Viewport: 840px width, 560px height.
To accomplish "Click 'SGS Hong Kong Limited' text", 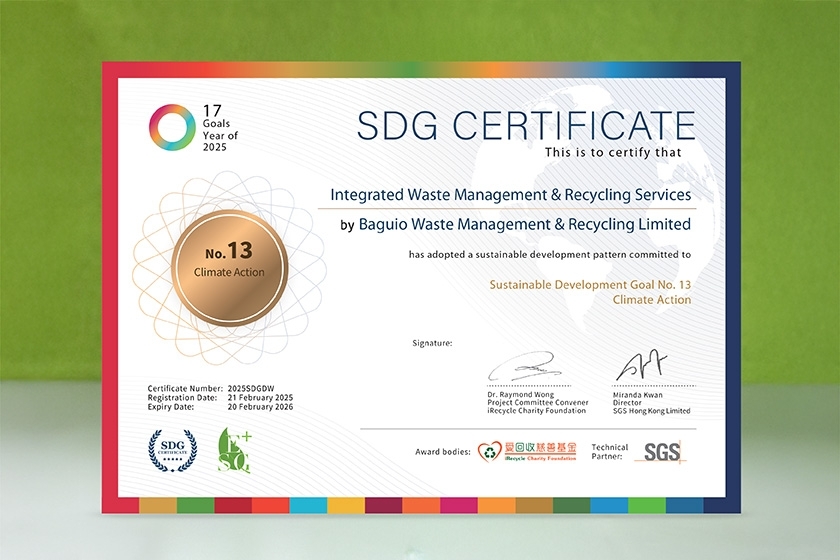I will click(x=651, y=411).
